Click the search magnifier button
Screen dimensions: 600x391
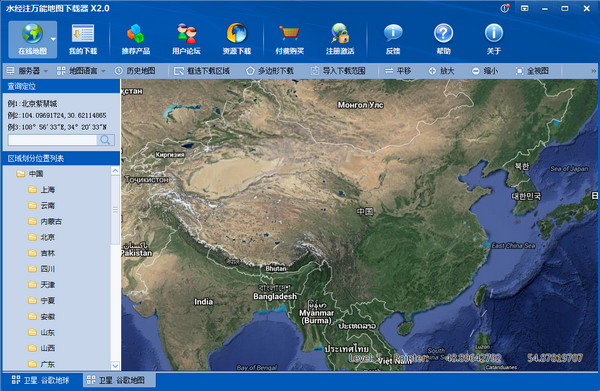coord(105,140)
